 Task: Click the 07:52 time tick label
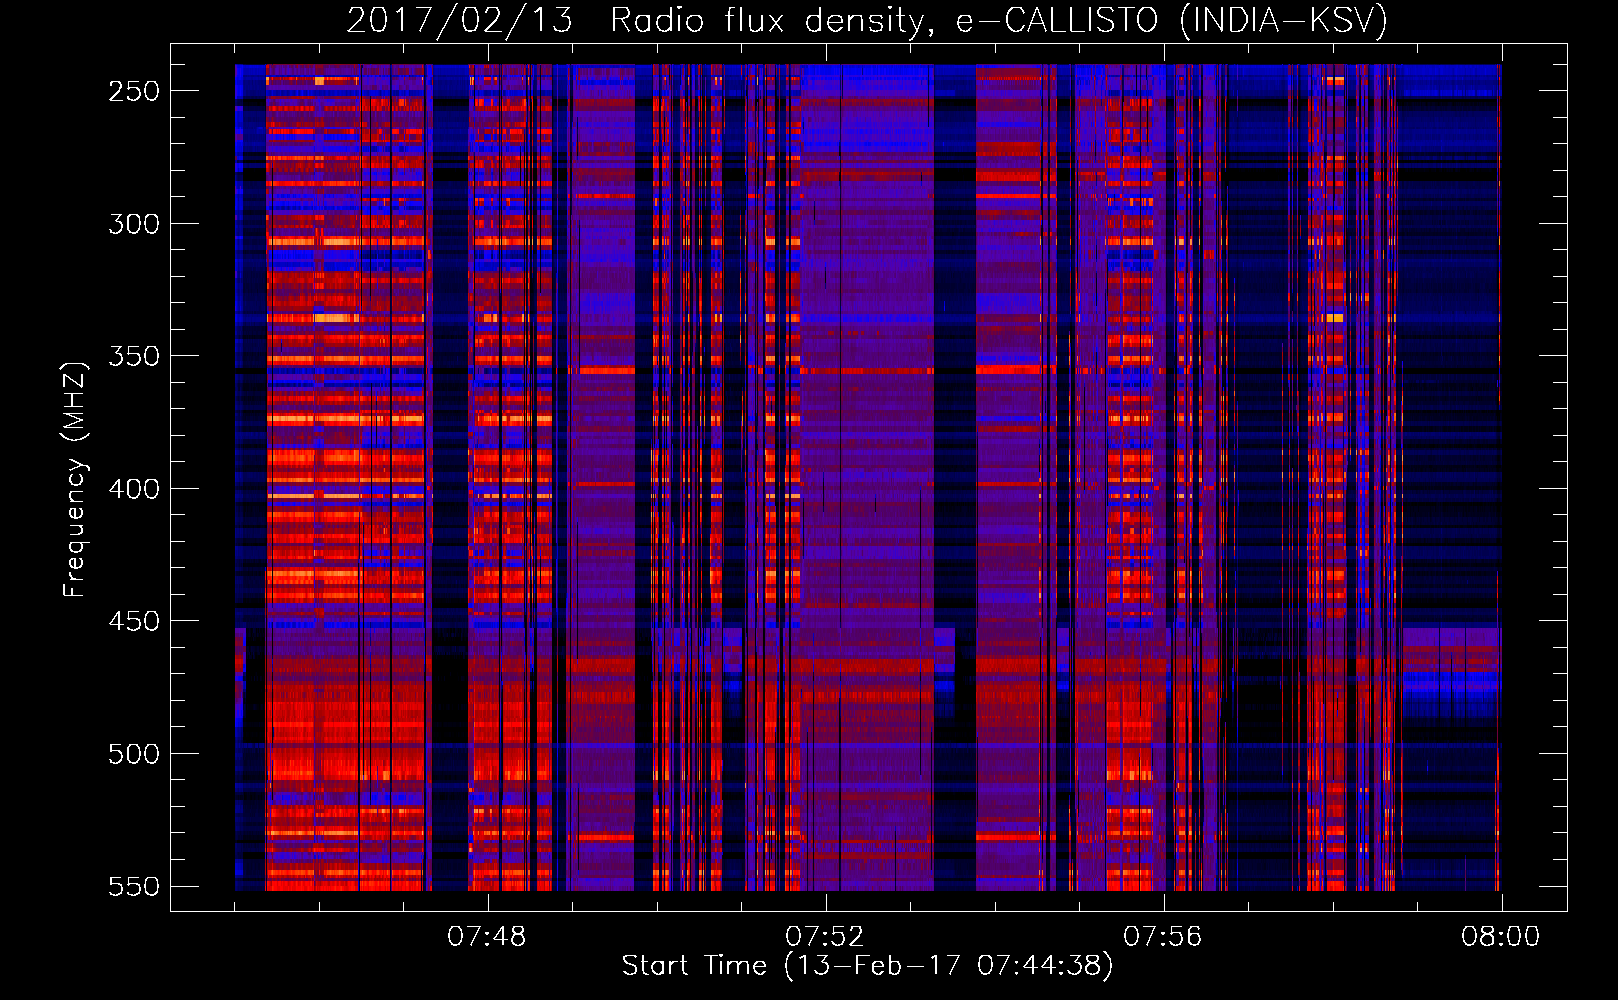(825, 937)
